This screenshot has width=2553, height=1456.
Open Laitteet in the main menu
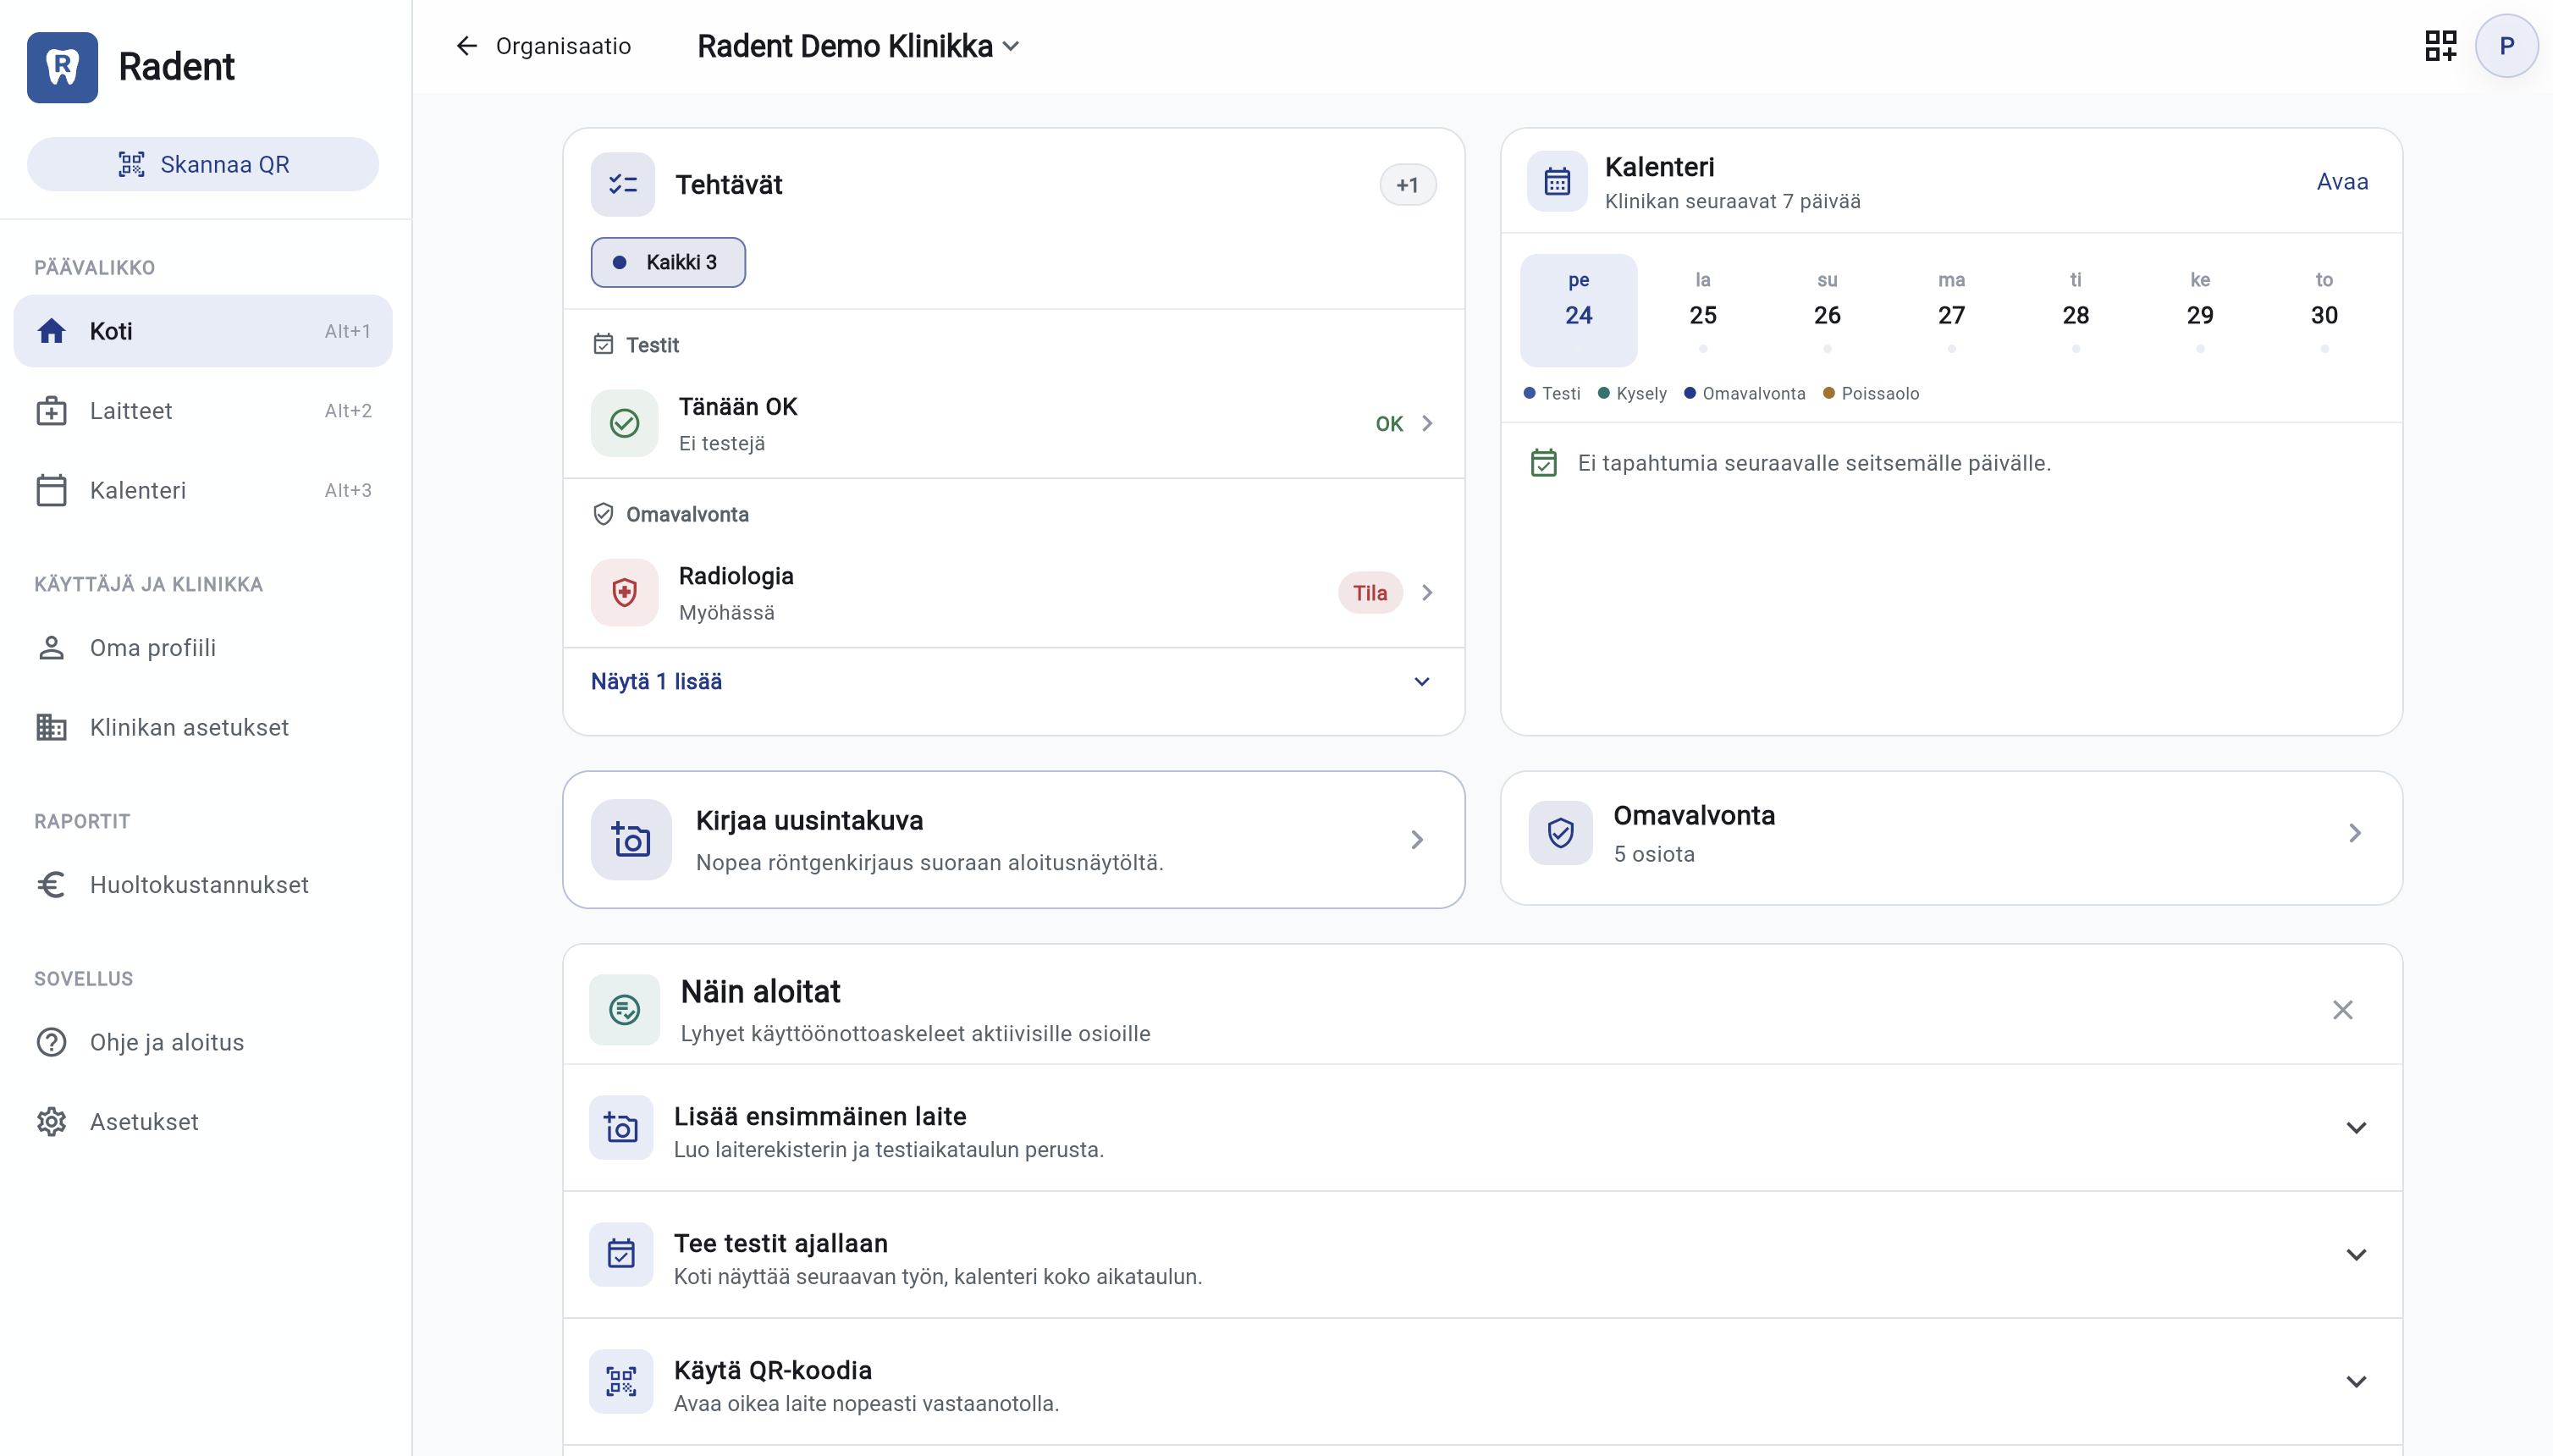(x=203, y=411)
